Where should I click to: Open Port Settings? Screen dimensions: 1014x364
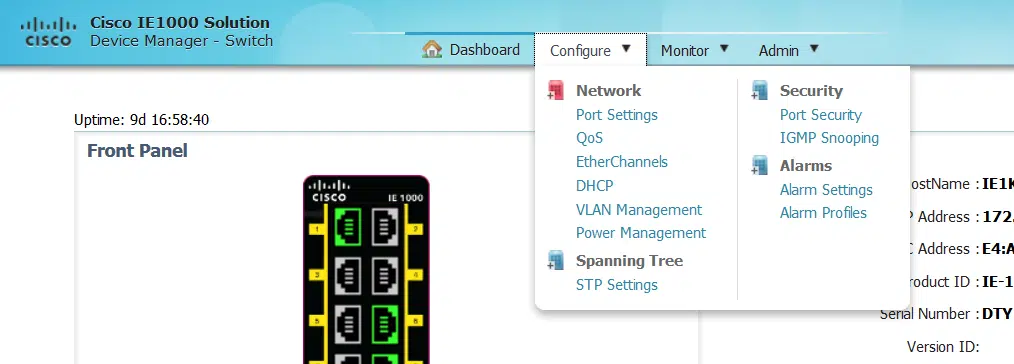pyautogui.click(x=616, y=115)
